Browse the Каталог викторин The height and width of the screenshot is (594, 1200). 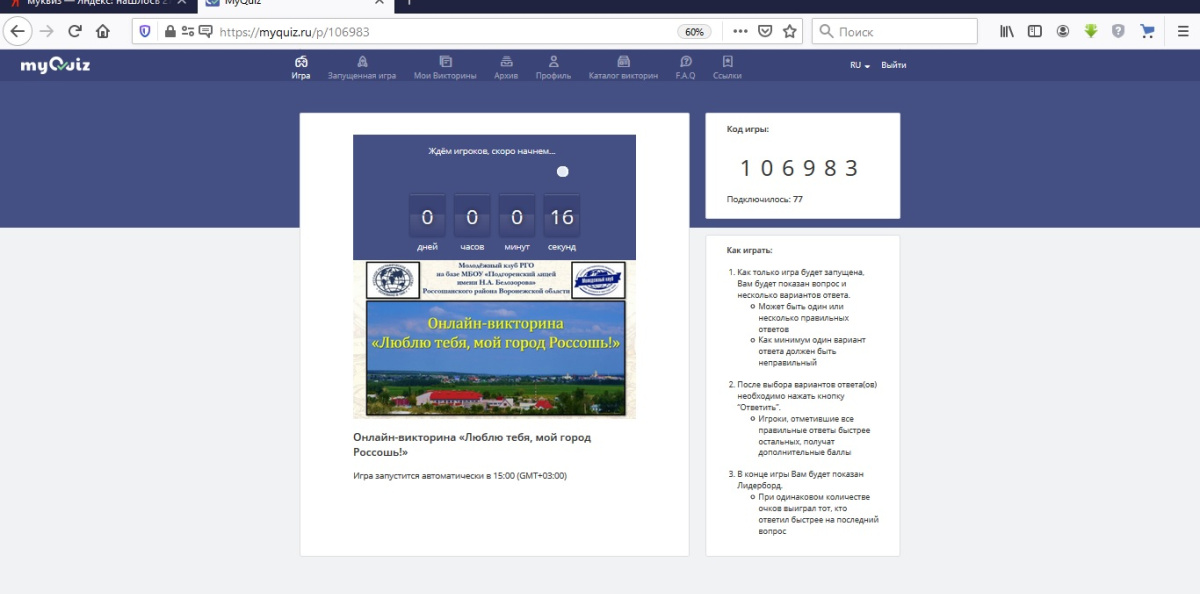tap(623, 68)
